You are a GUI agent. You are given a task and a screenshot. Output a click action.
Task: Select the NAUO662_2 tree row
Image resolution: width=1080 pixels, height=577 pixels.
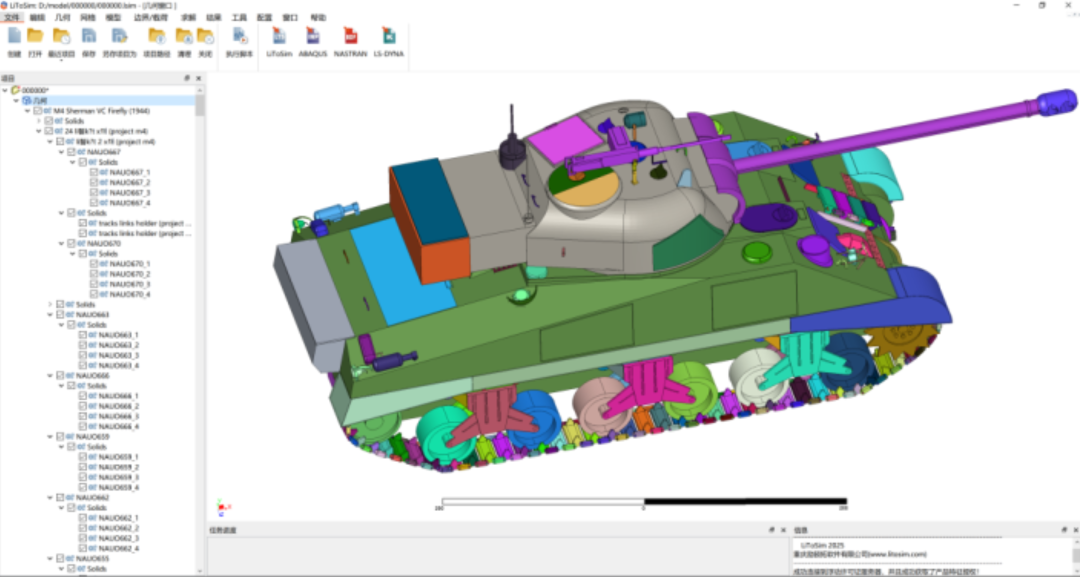(x=109, y=528)
